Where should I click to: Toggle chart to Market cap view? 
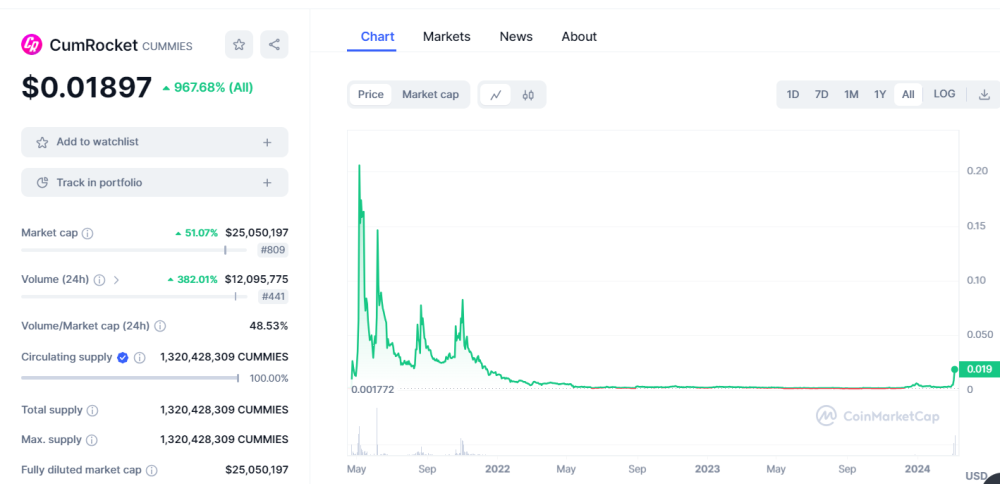click(430, 95)
